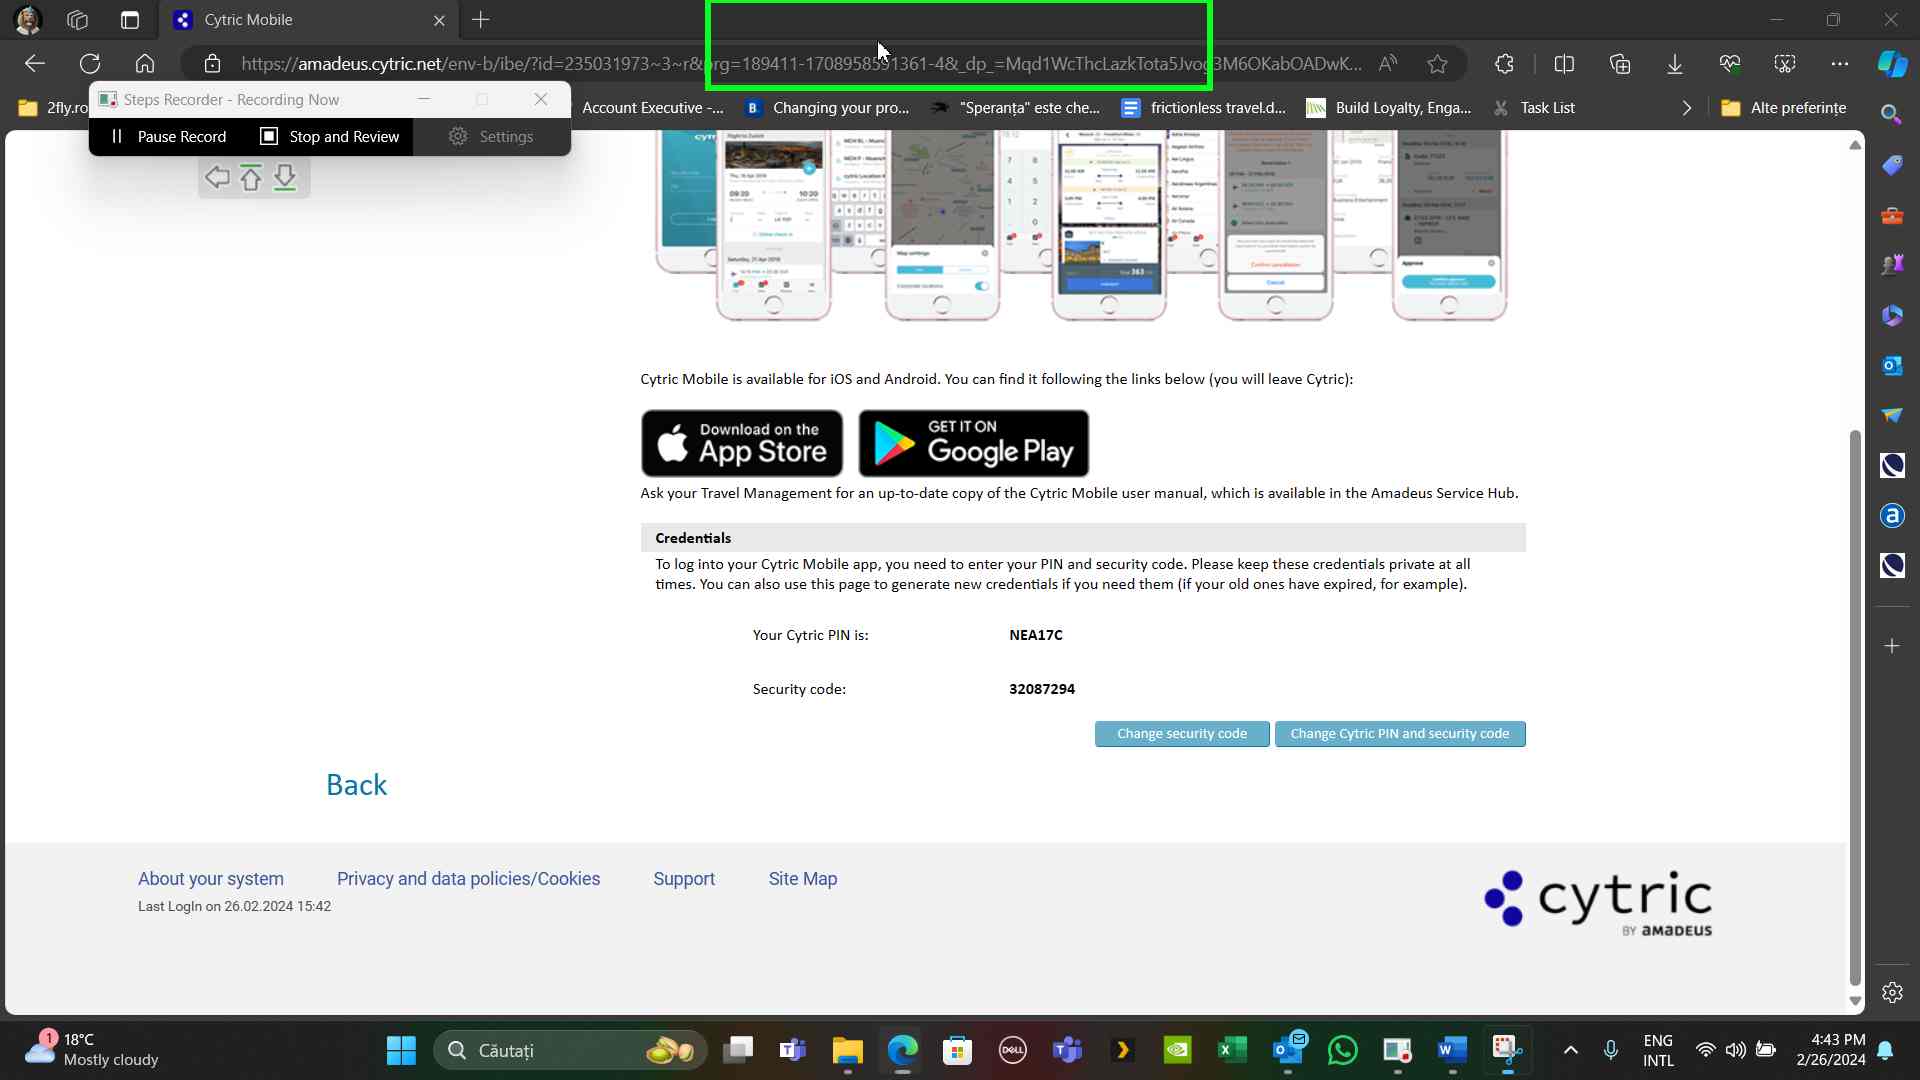Screen dimensions: 1920x1080
Task: Pause the Steps Recorder recording
Action: click(x=169, y=137)
